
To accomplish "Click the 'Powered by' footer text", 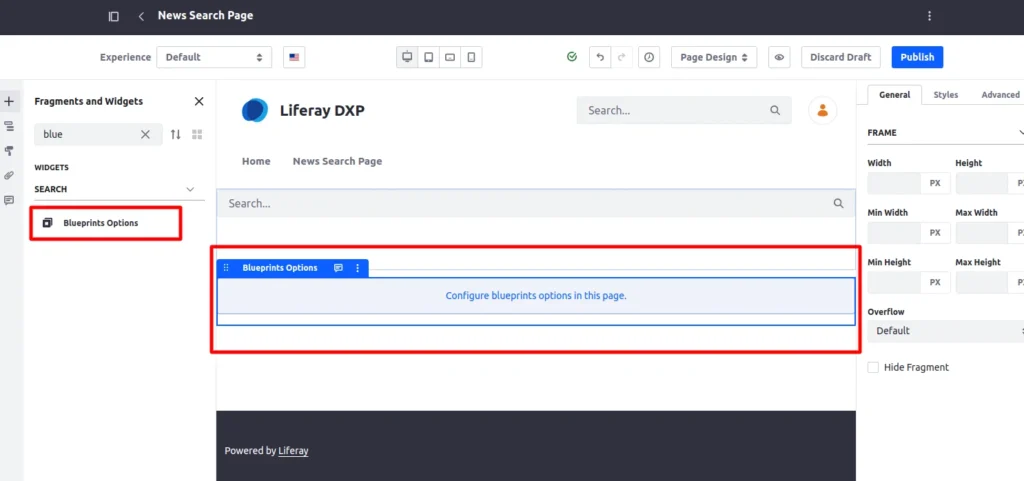I will click(x=250, y=450).
